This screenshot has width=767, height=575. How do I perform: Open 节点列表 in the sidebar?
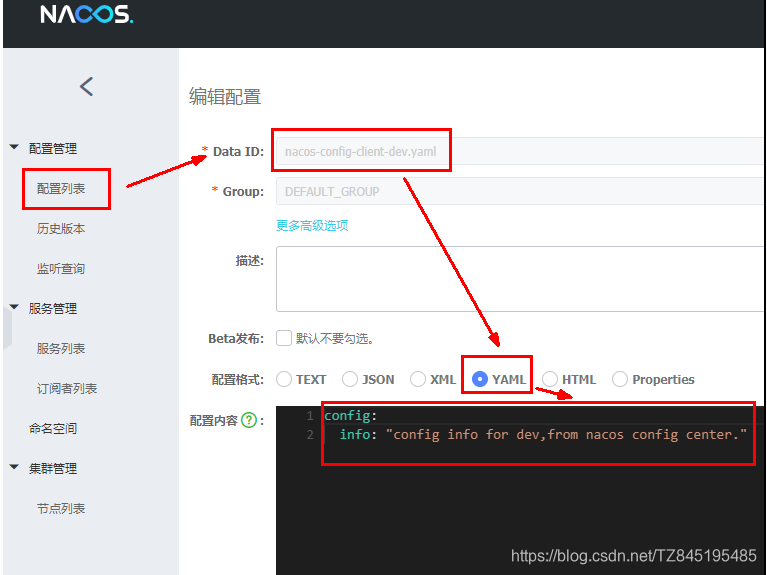pos(61,508)
